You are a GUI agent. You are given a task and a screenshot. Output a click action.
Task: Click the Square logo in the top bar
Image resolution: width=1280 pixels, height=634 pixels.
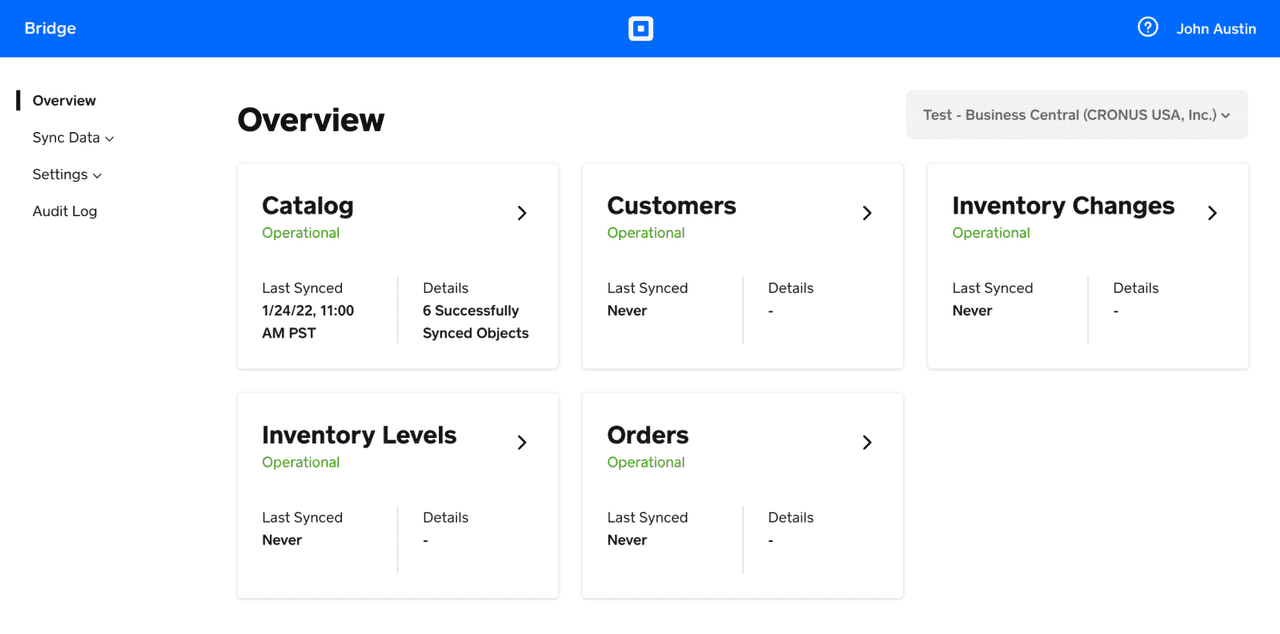coord(640,28)
